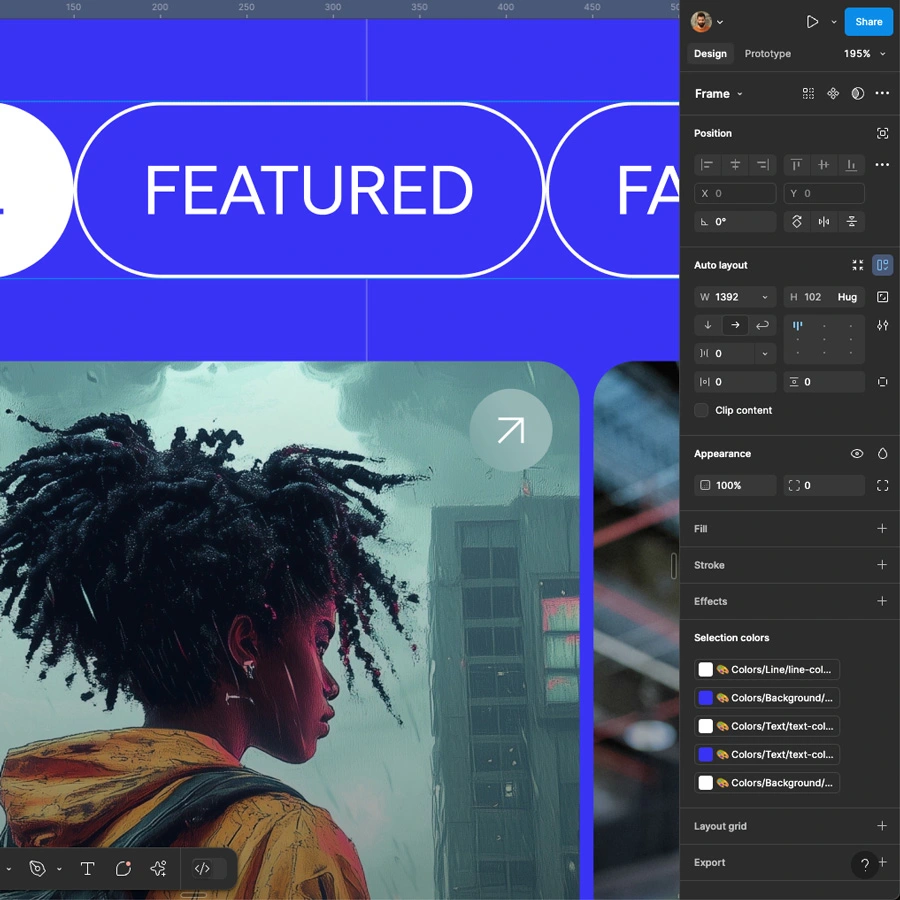Set auto layout direction to wrap
This screenshot has width=900, height=900.
[762, 325]
